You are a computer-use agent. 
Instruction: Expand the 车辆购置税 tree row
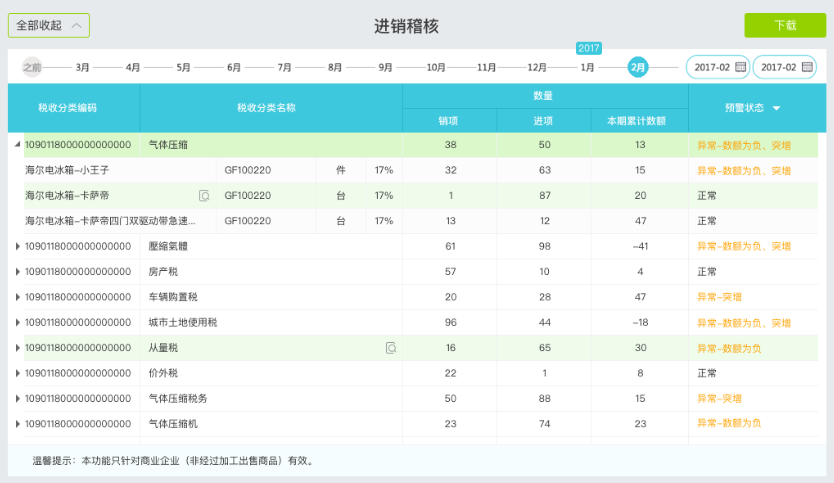pyautogui.click(x=16, y=297)
